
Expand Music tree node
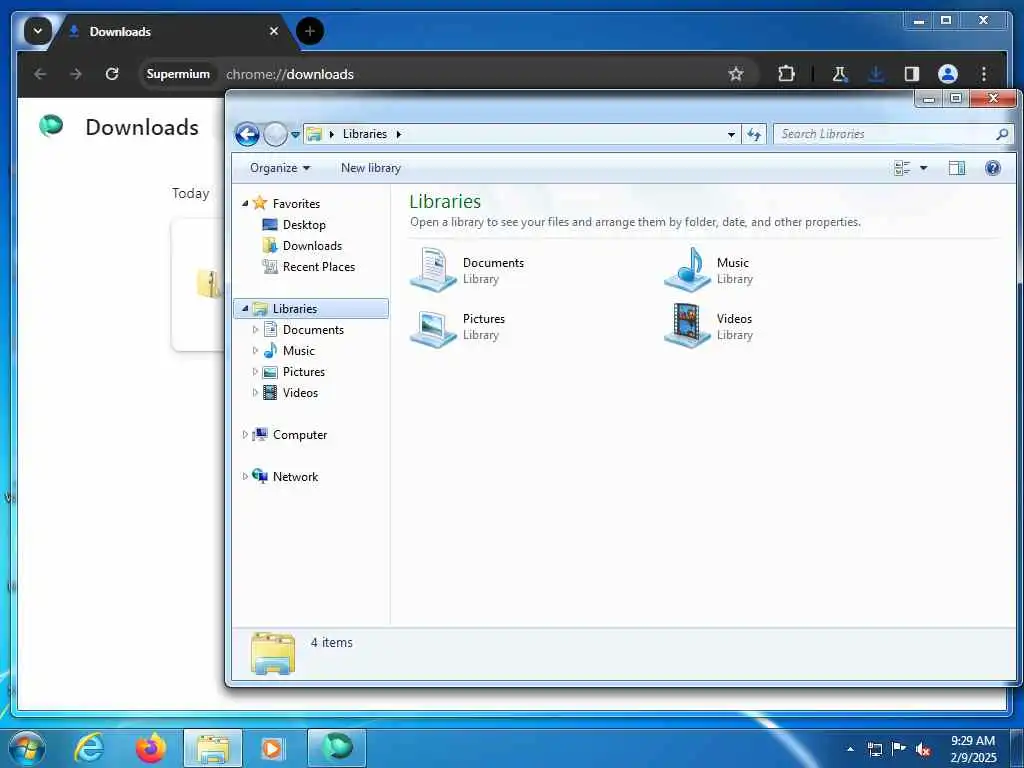255,351
